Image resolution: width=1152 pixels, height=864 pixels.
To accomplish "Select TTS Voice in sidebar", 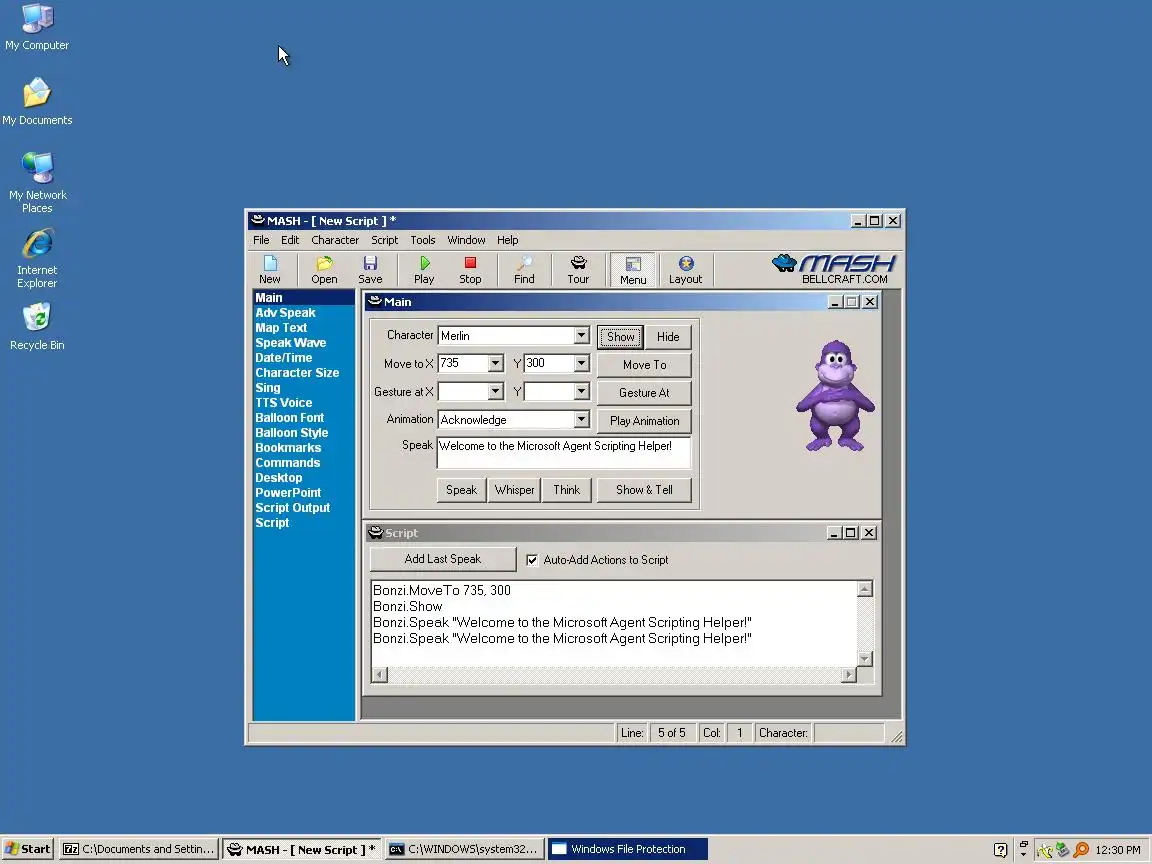I will click(284, 403).
